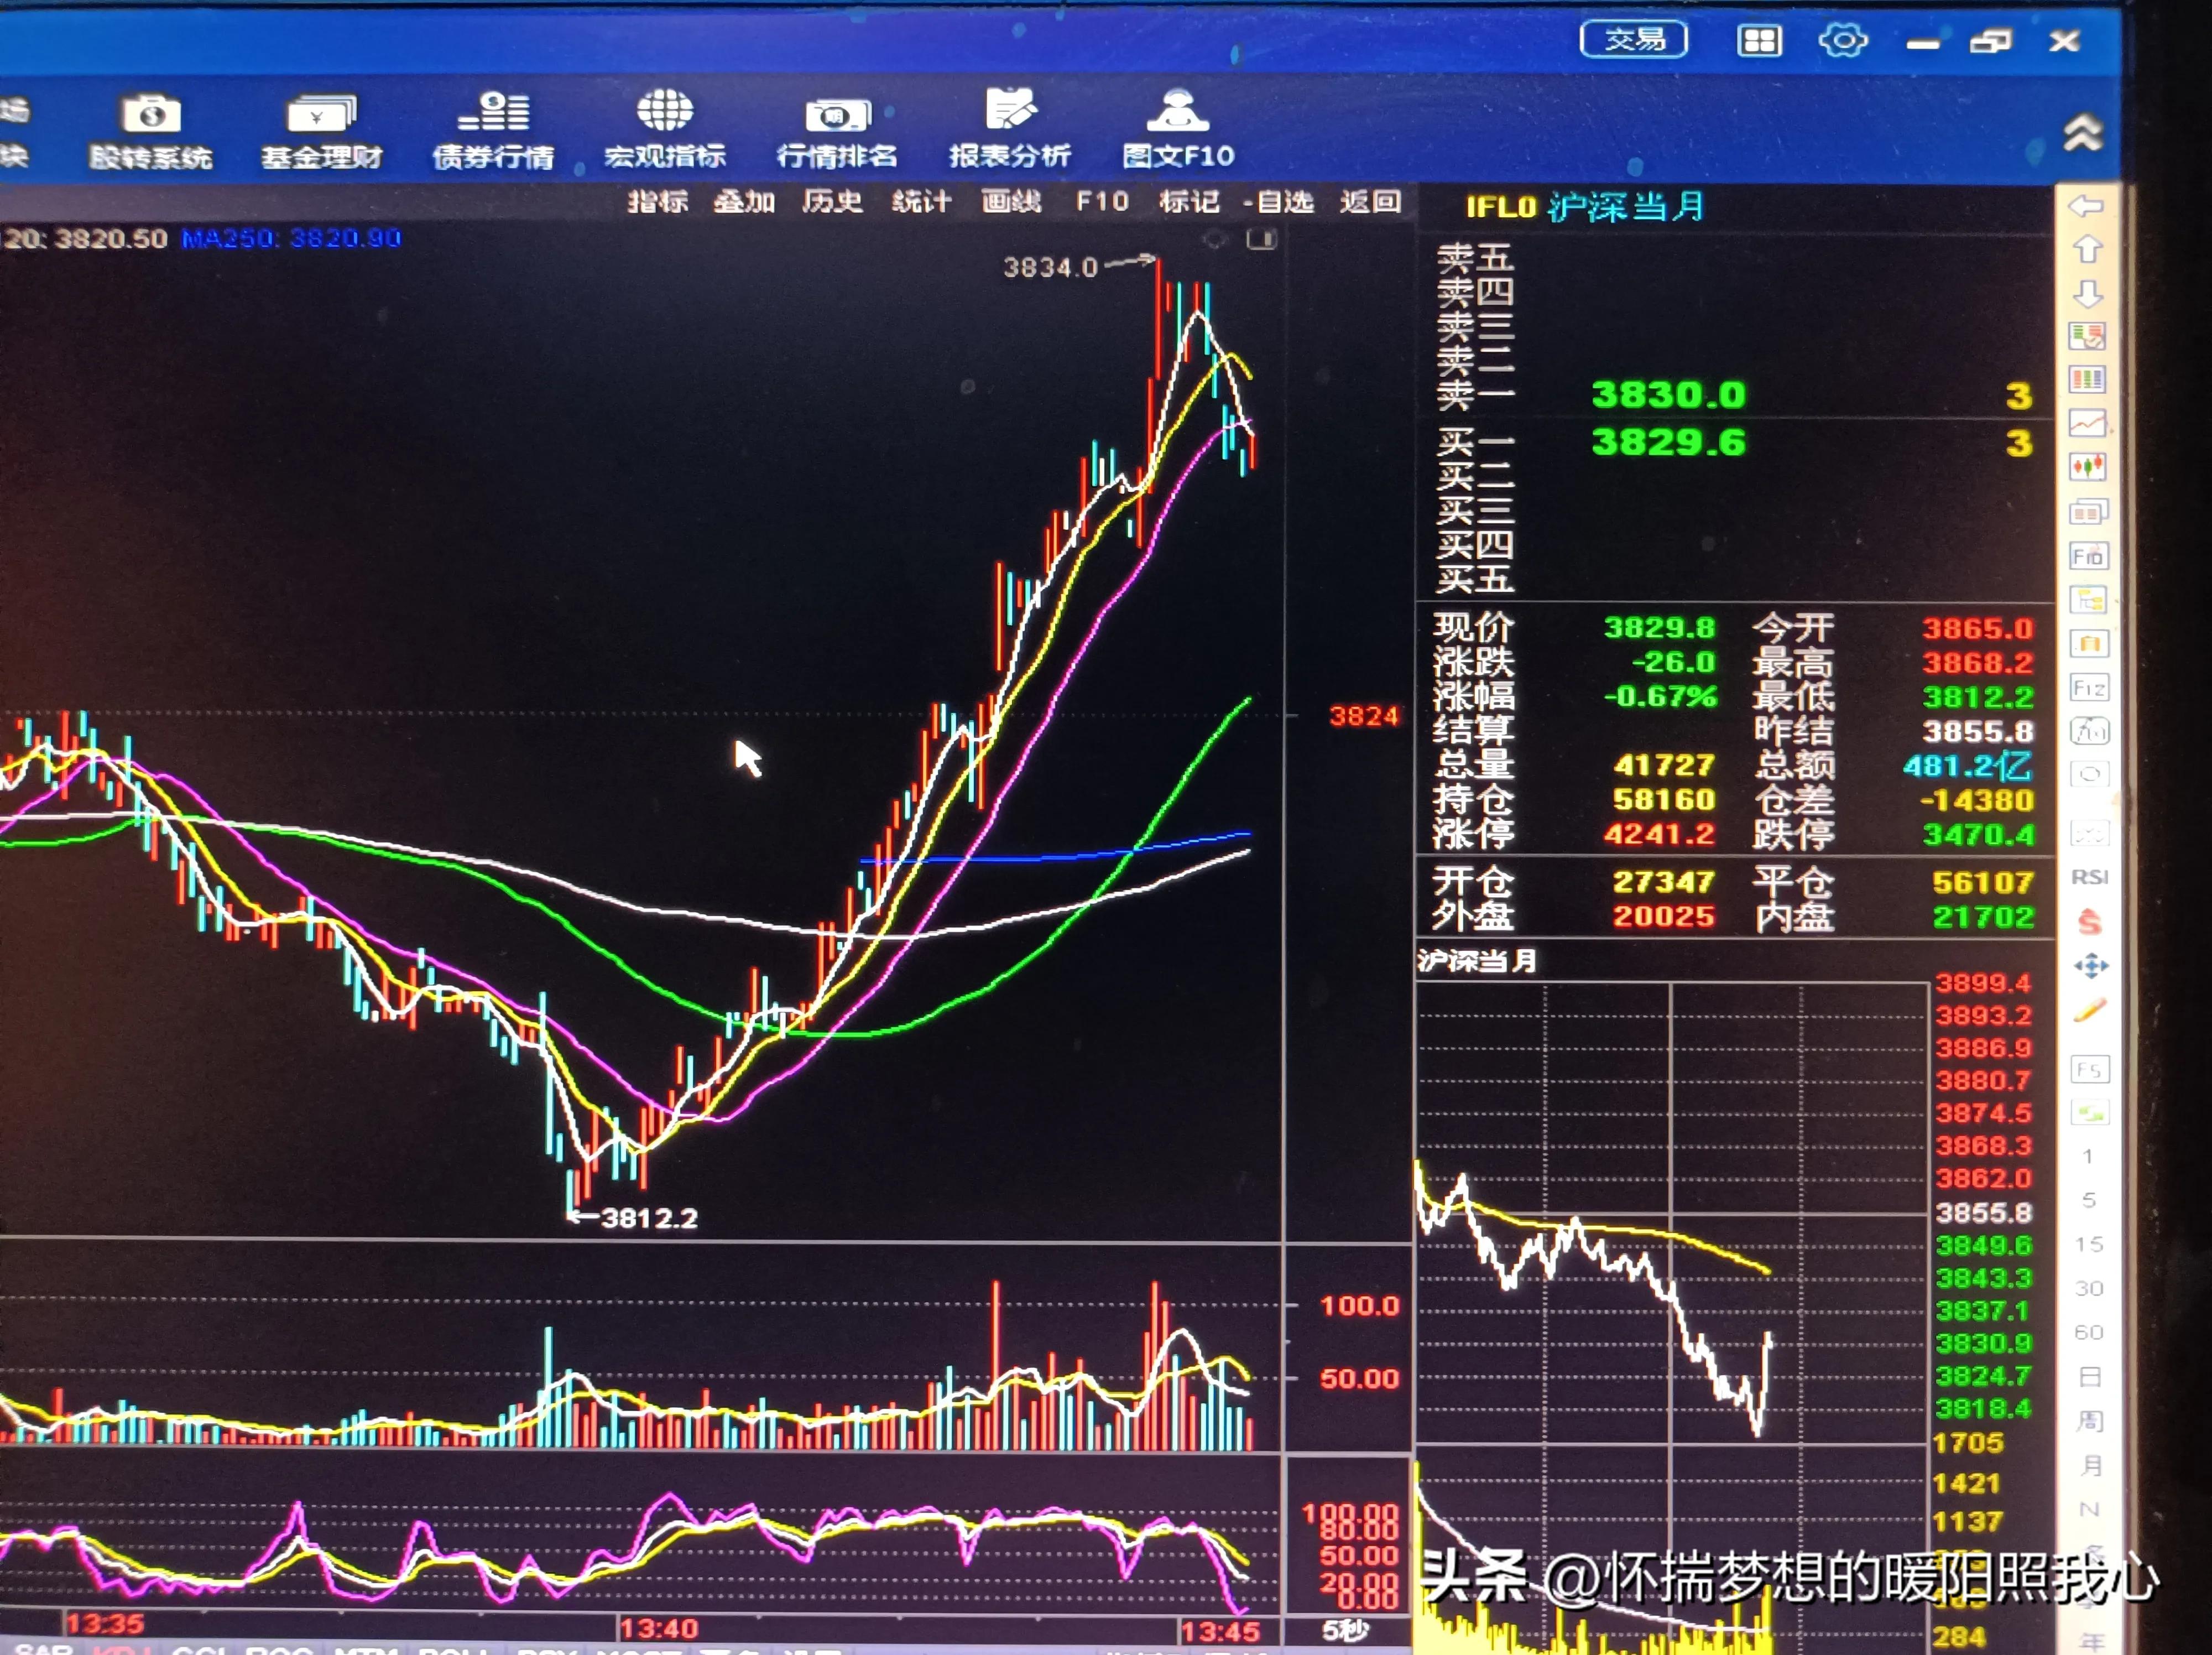Screen dimensions: 2212x1655
Task: Open the F10 info sidebar icon
Action: pyautogui.click(x=2088, y=556)
